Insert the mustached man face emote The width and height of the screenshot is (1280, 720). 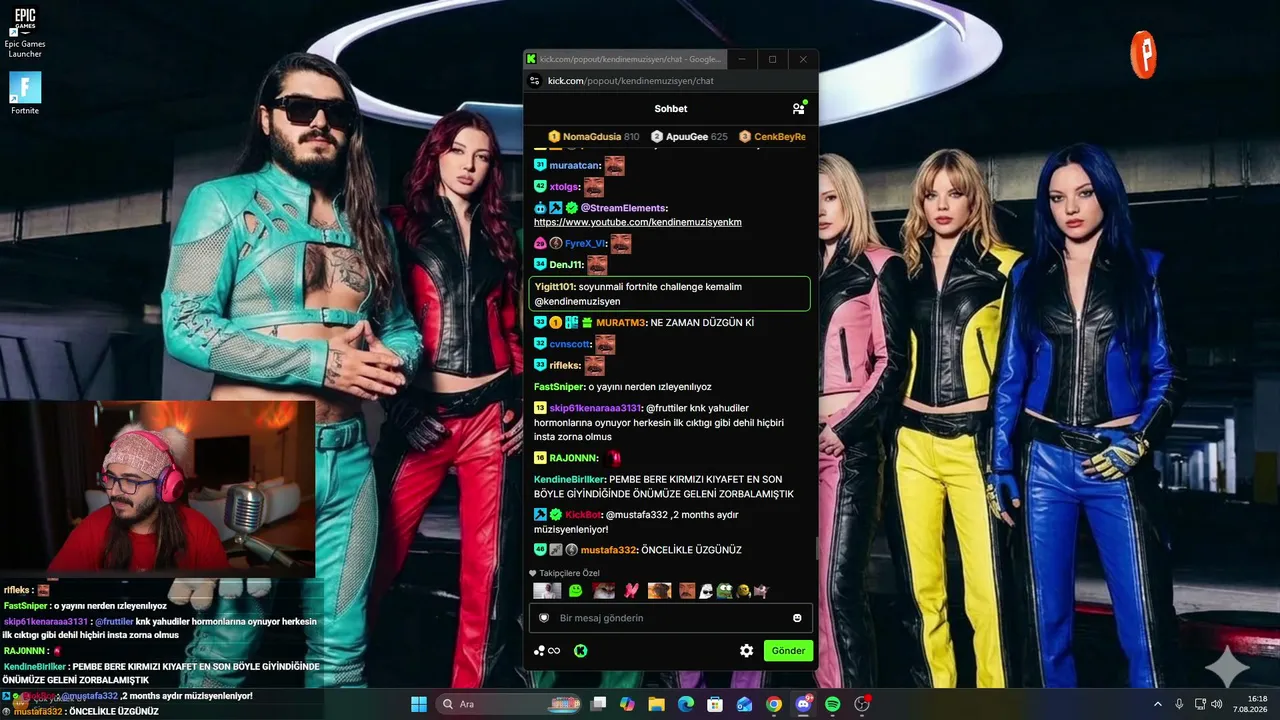pos(687,591)
